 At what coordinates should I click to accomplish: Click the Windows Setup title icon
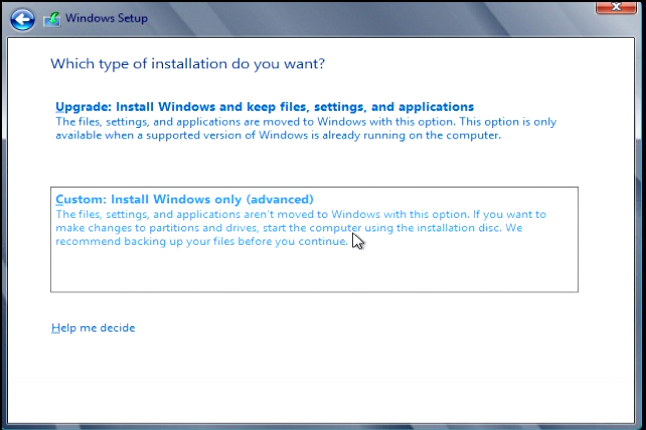[52, 19]
